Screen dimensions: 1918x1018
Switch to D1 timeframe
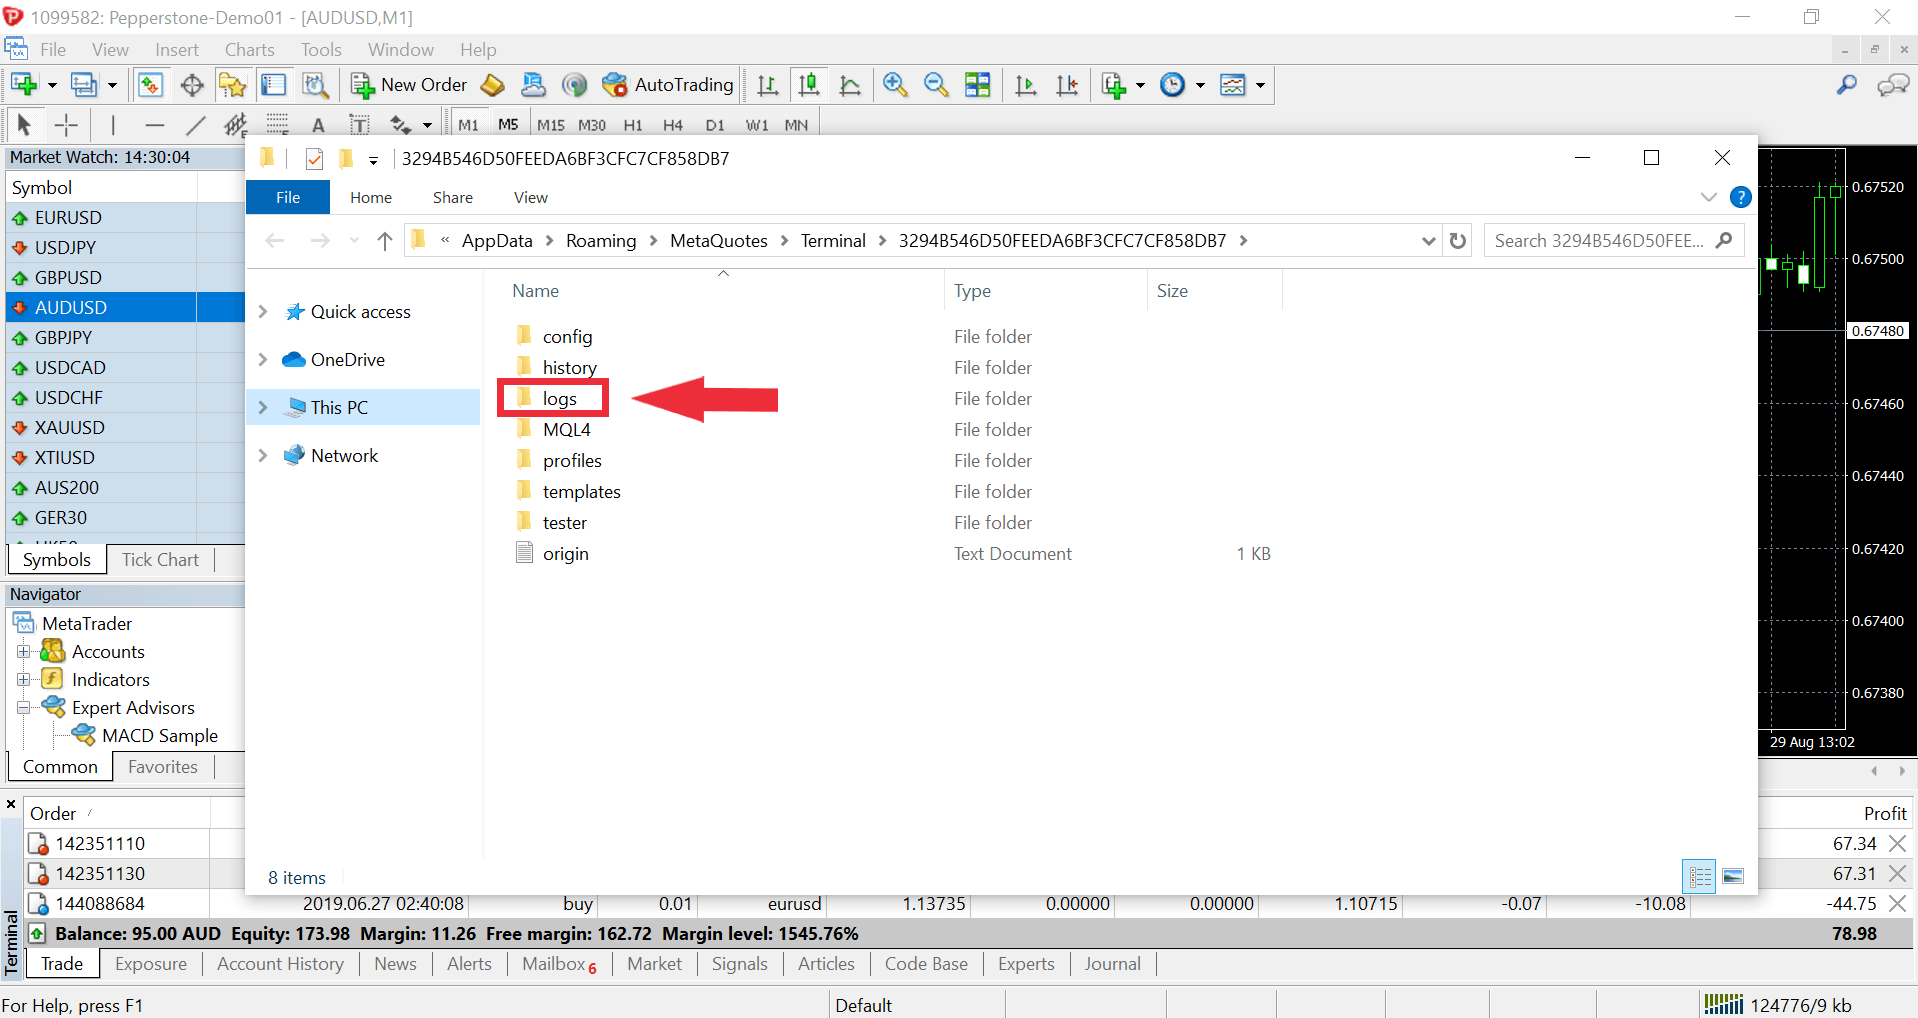[714, 125]
